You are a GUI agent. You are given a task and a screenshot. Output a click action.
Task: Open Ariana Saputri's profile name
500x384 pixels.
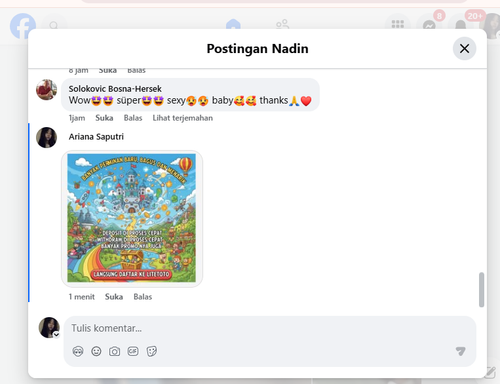coord(96,137)
